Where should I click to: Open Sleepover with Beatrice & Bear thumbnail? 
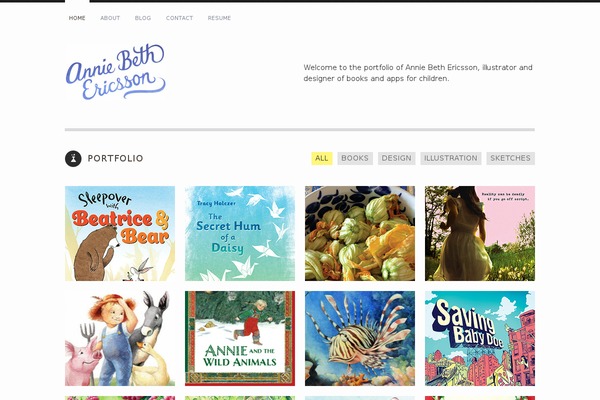120,233
